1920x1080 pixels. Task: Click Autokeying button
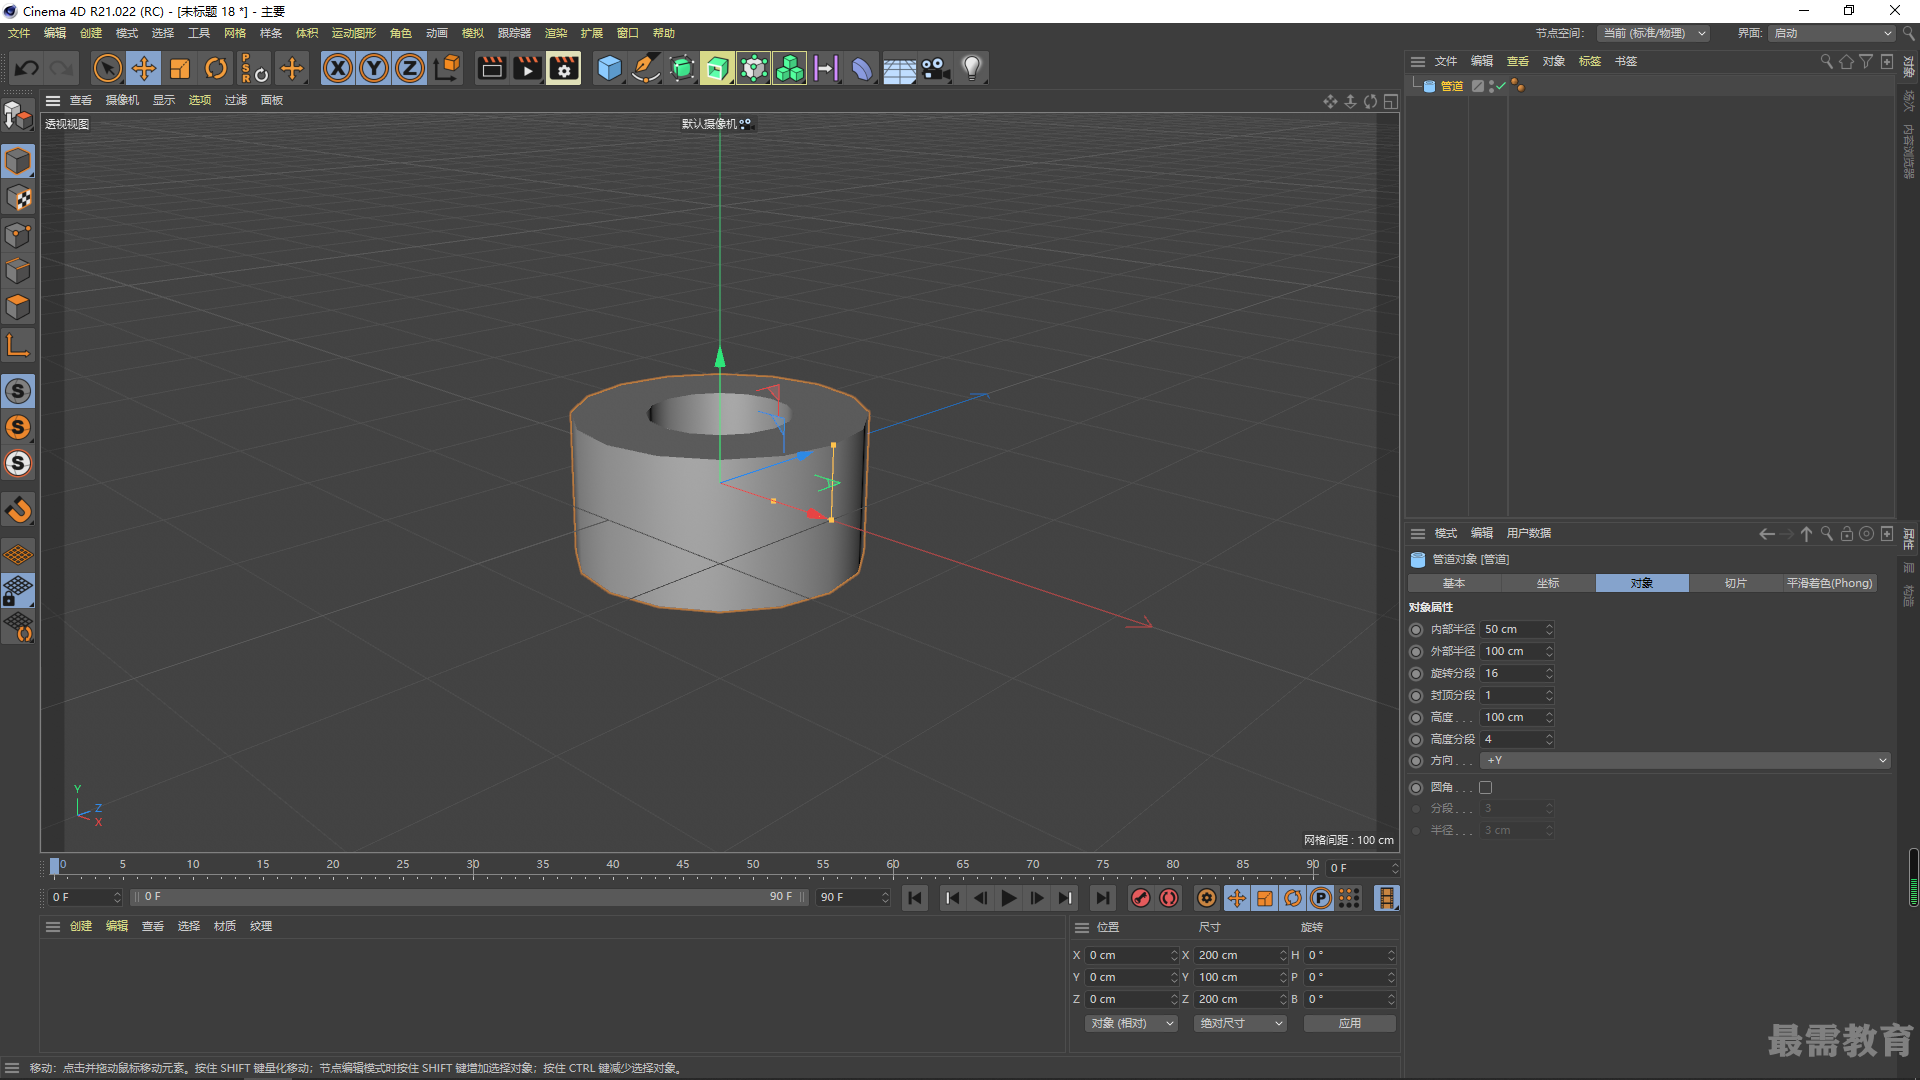point(1168,898)
